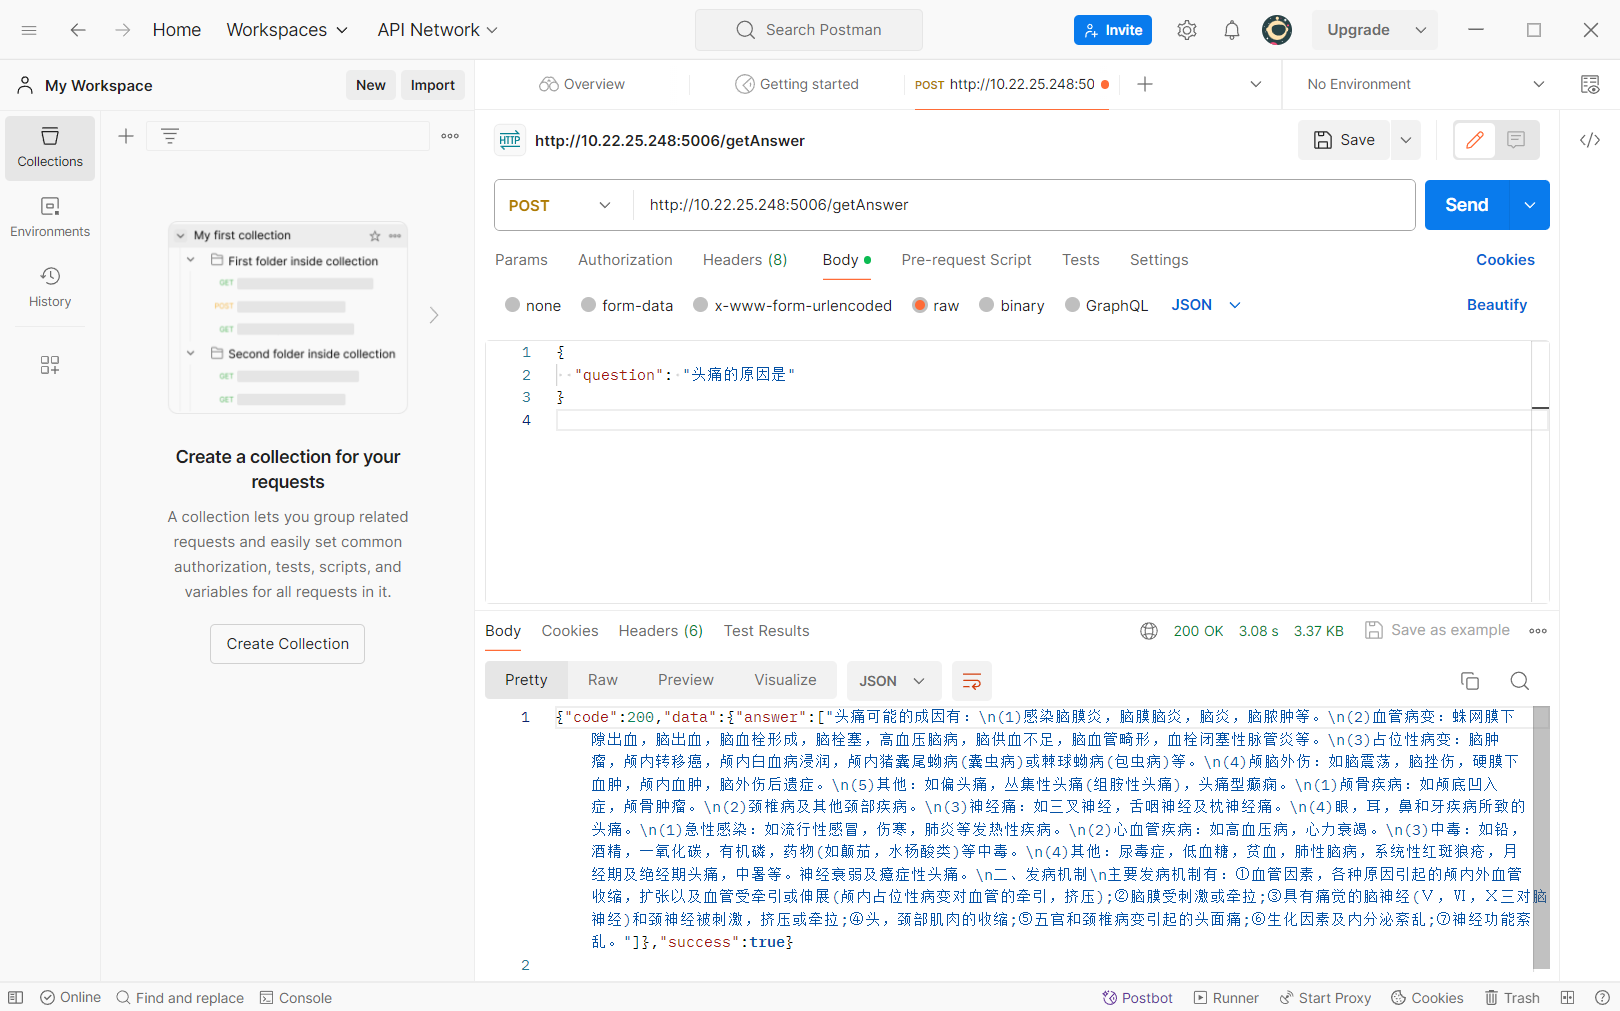
Task: Switch to edit mode pencil icon
Action: [1475, 140]
